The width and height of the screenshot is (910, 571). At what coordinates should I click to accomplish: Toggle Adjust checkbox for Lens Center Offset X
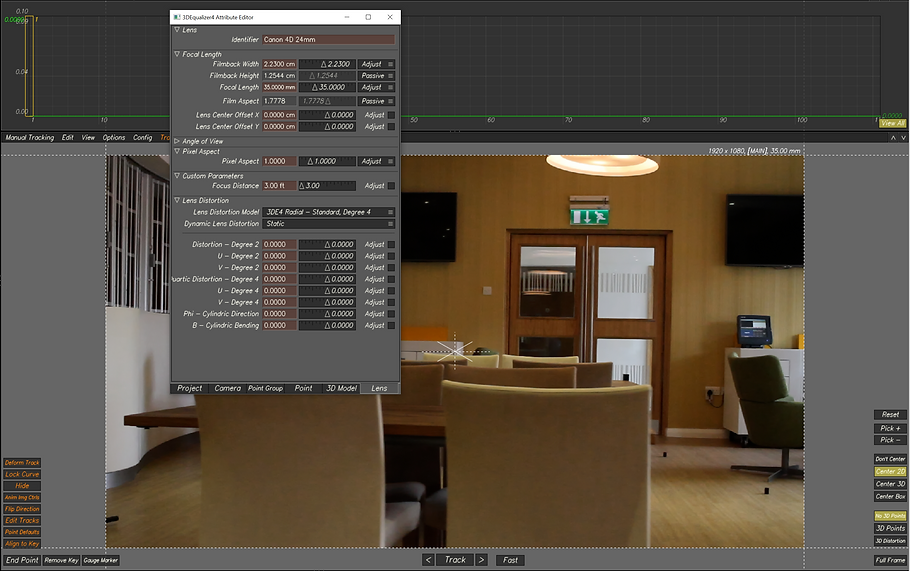[x=391, y=115]
